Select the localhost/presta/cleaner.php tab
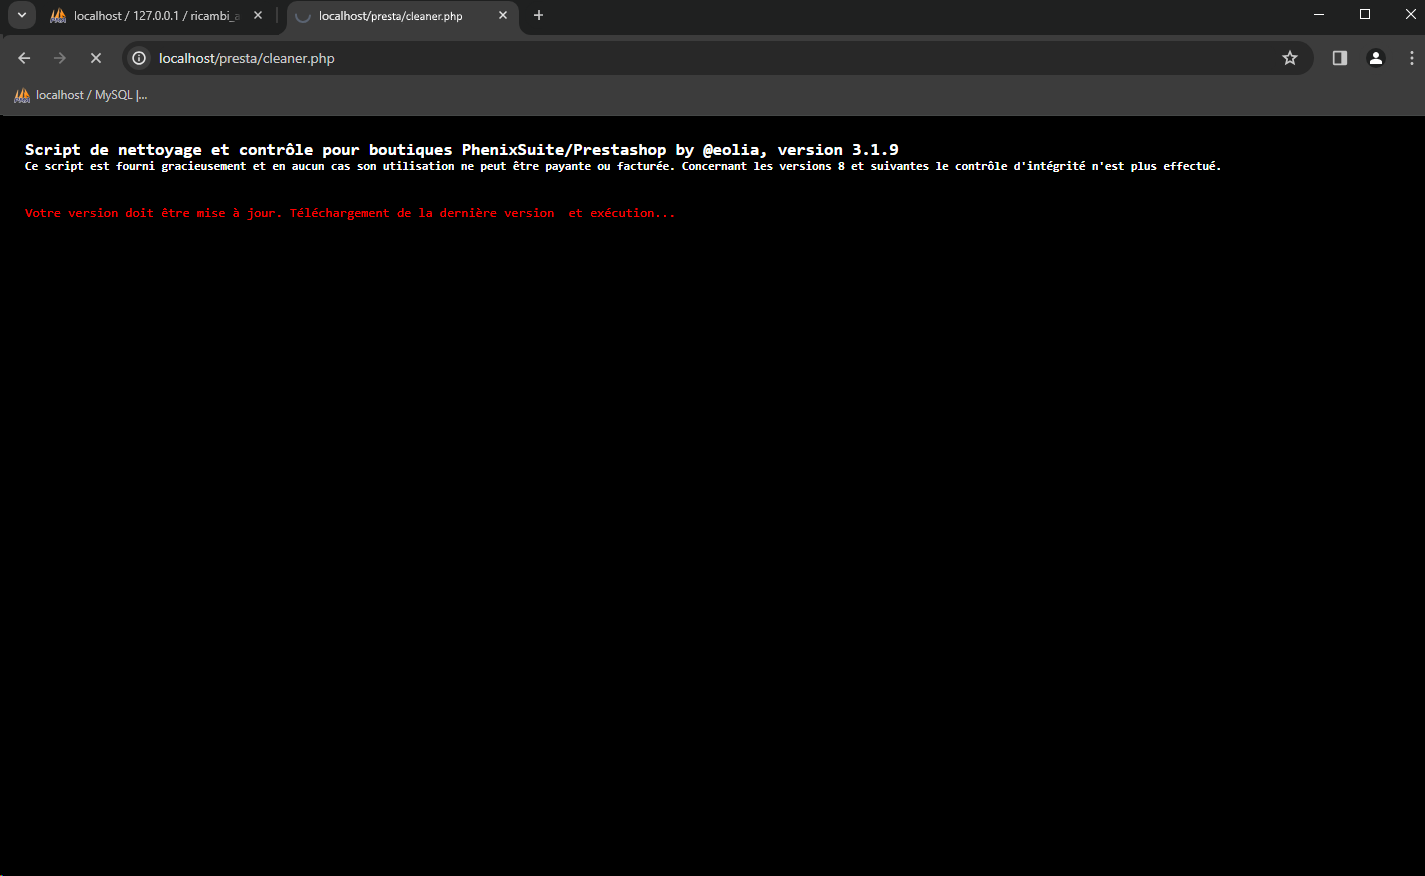 click(402, 16)
